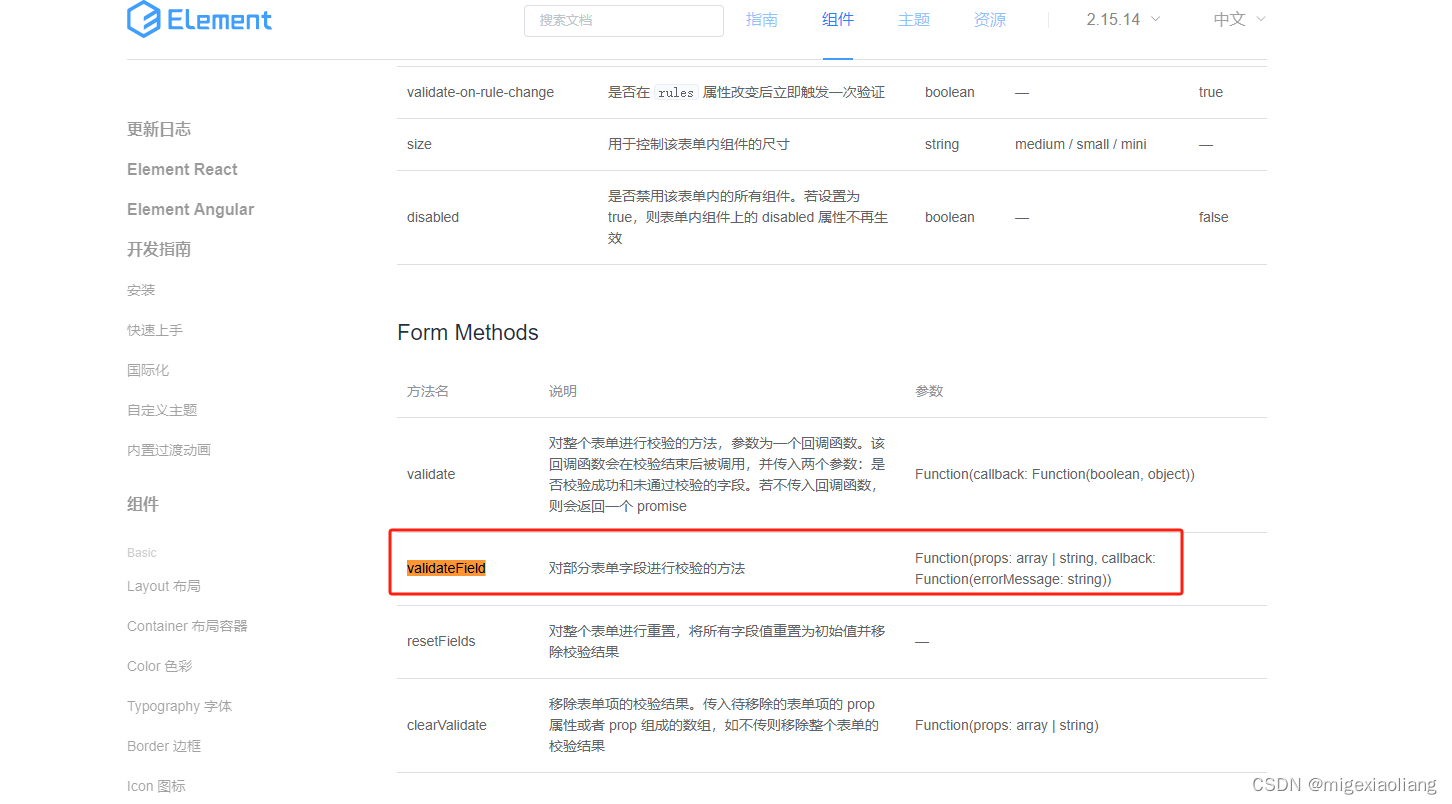Click the 参数 column header

929,391
